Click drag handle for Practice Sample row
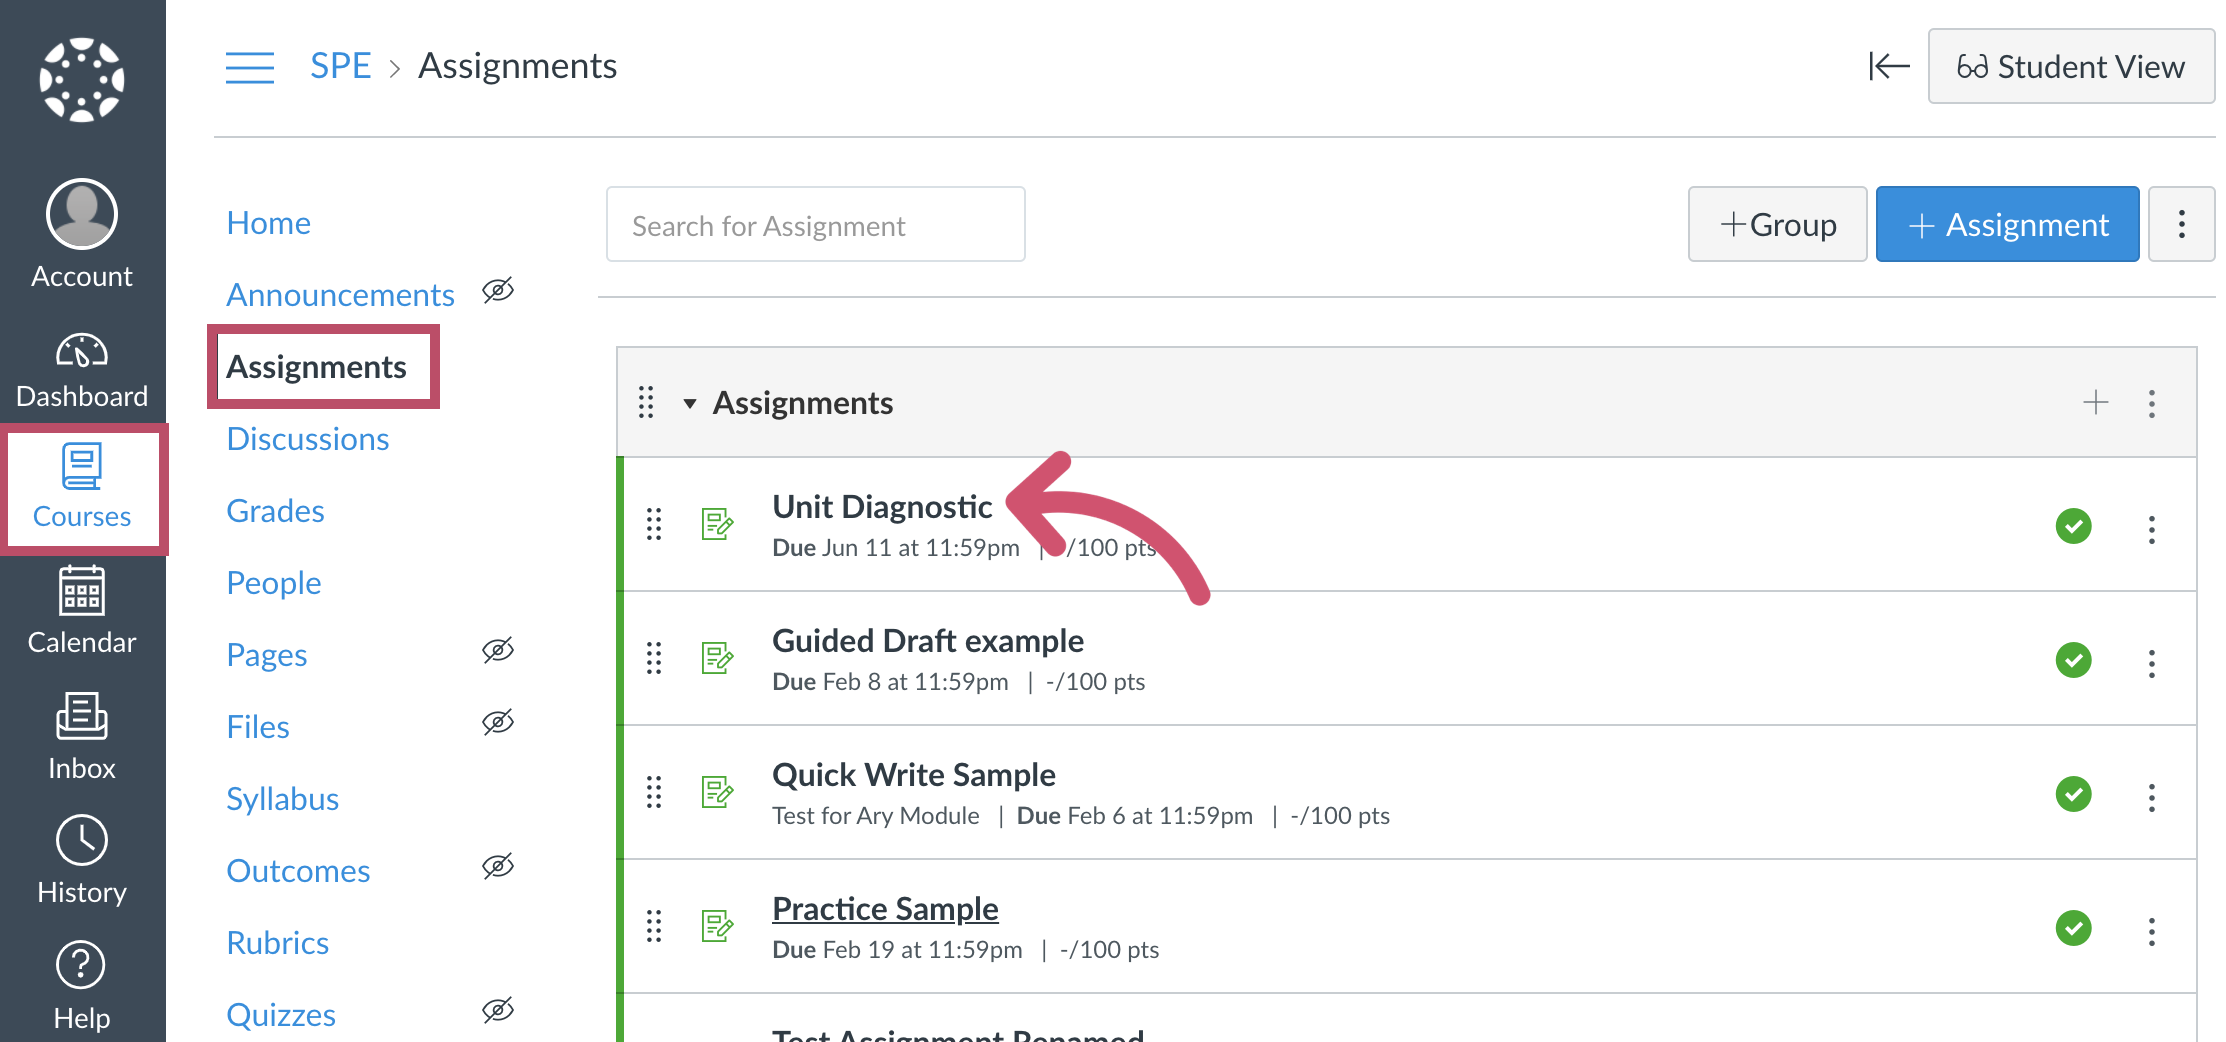 point(654,926)
